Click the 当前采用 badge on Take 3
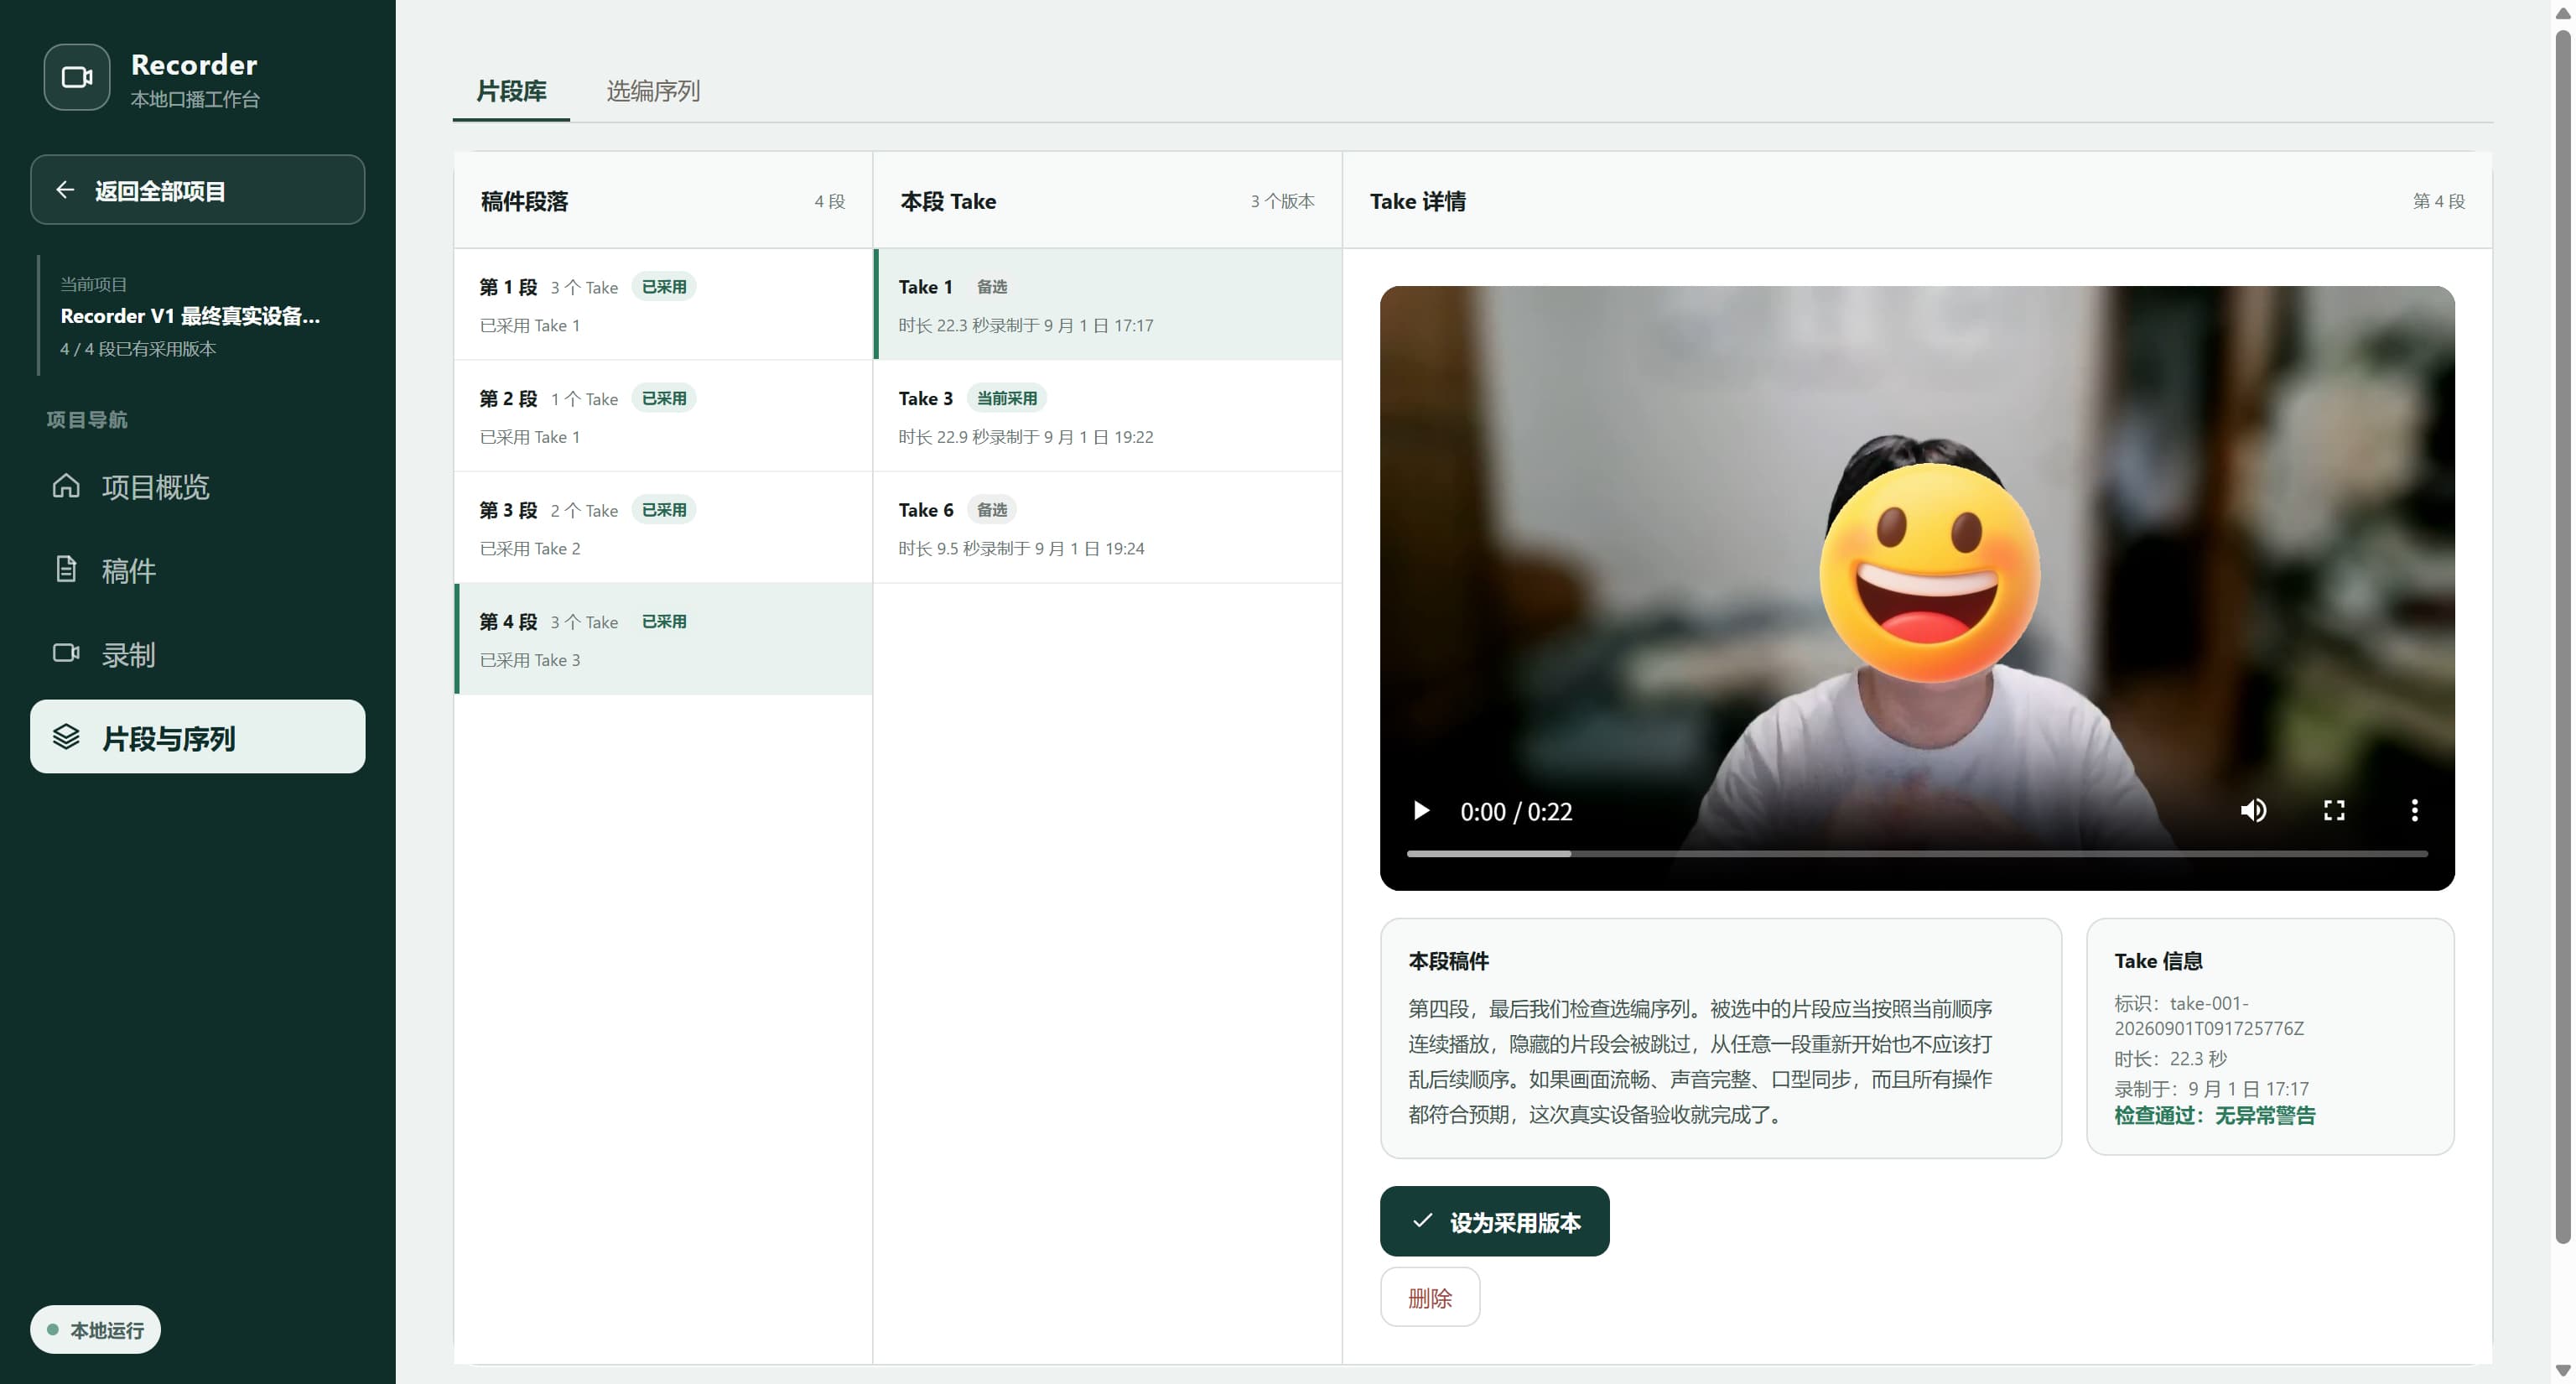The image size is (2576, 1384). coord(1007,398)
